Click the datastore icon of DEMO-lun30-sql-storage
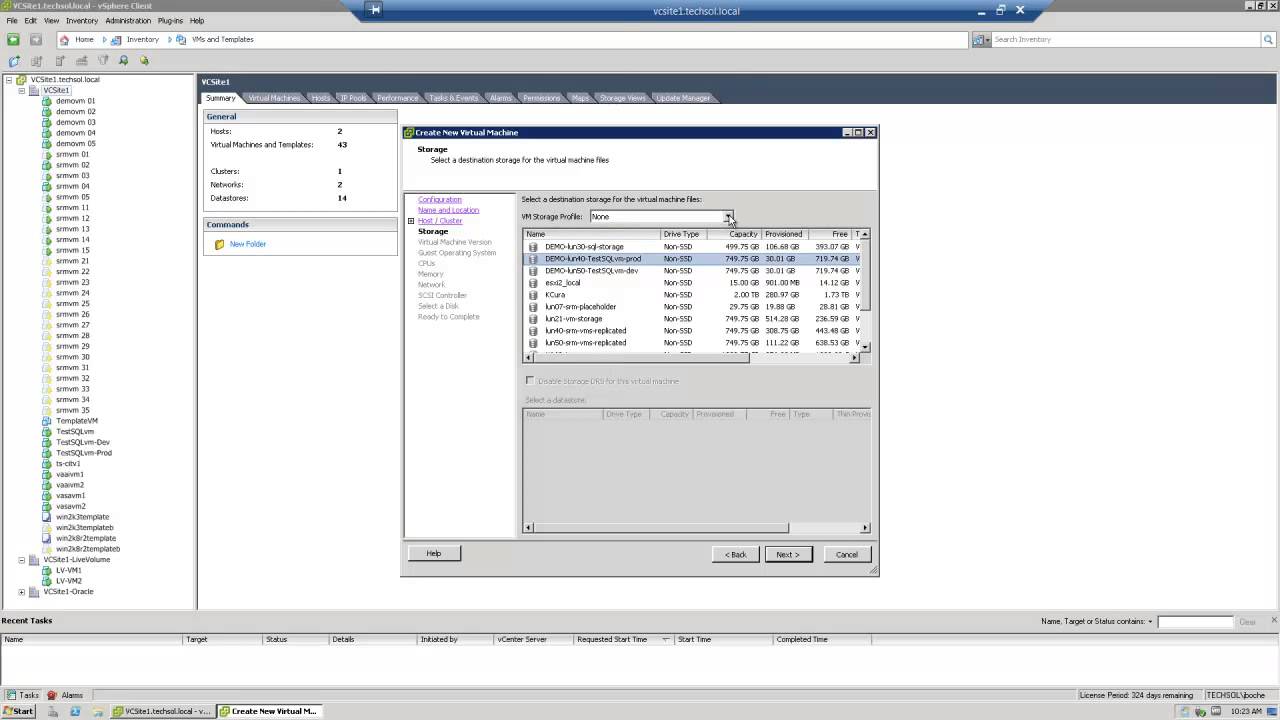Viewport: 1280px width, 720px height. (x=533, y=247)
